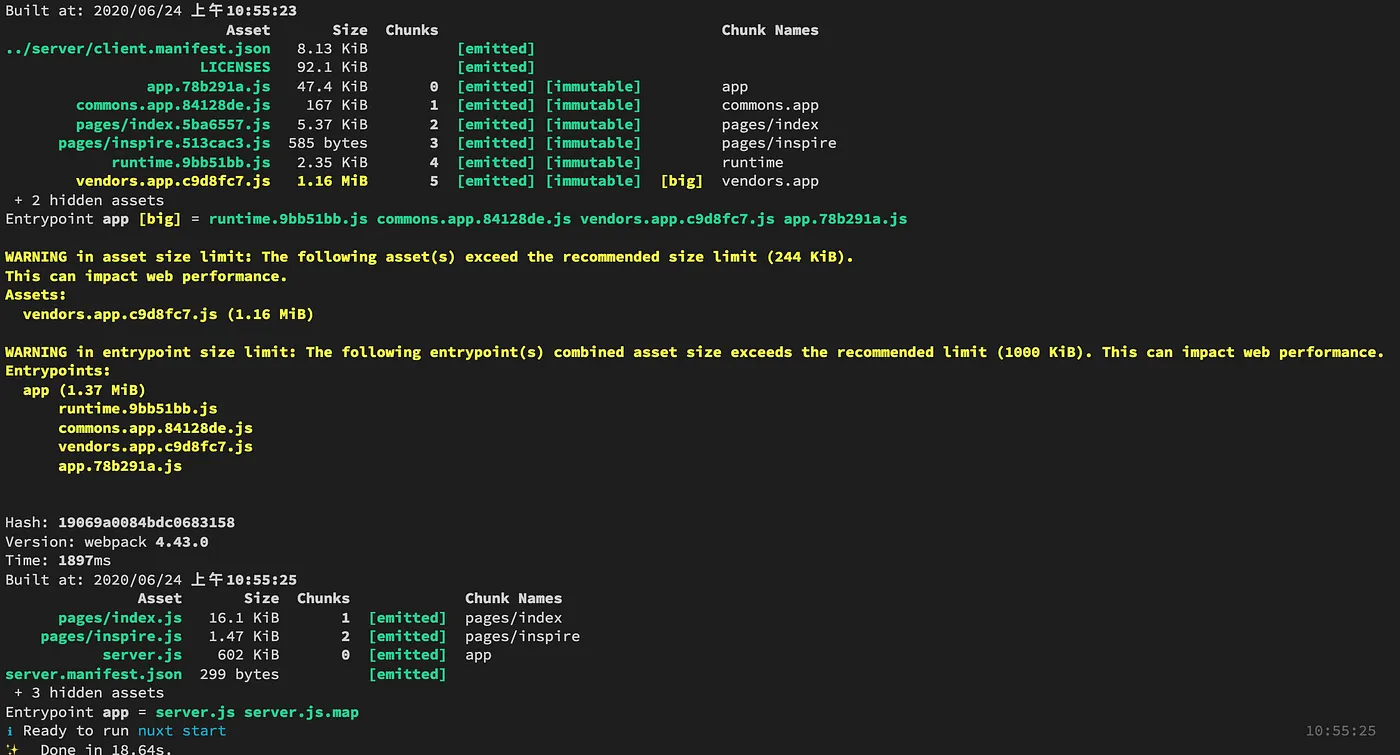
Task: Click the sparkle icon before Done
Action: tap(11, 749)
